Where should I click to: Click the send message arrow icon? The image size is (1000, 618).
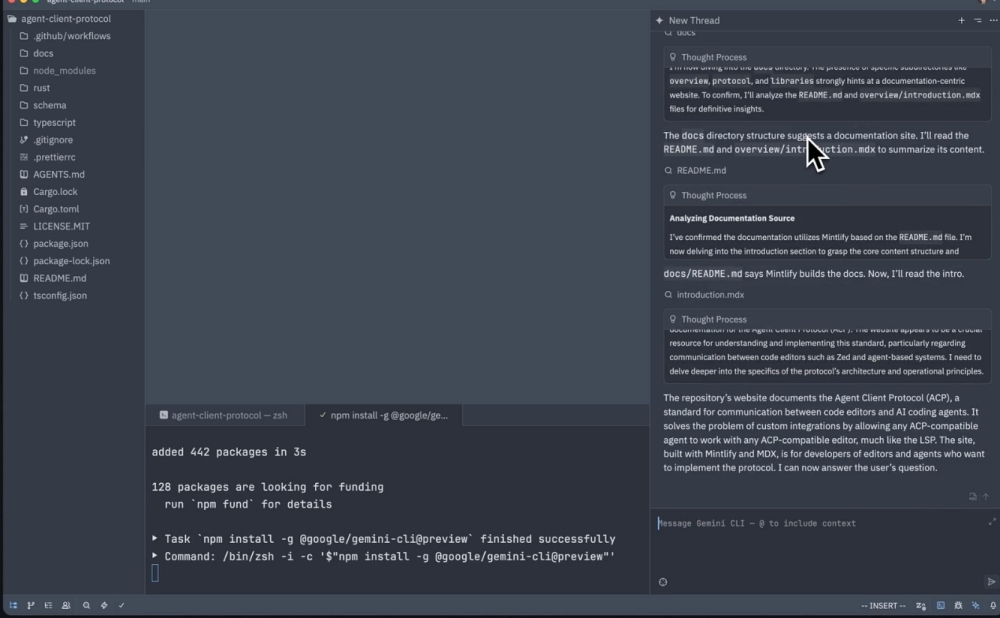991,581
